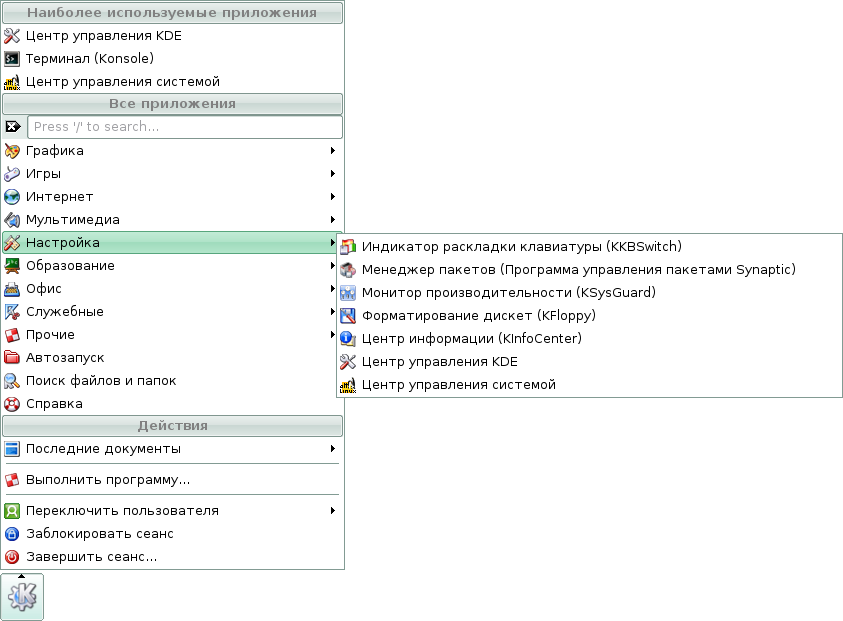The height and width of the screenshot is (621, 843).
Task: Open Поиск файлов и папок
Action: point(100,381)
